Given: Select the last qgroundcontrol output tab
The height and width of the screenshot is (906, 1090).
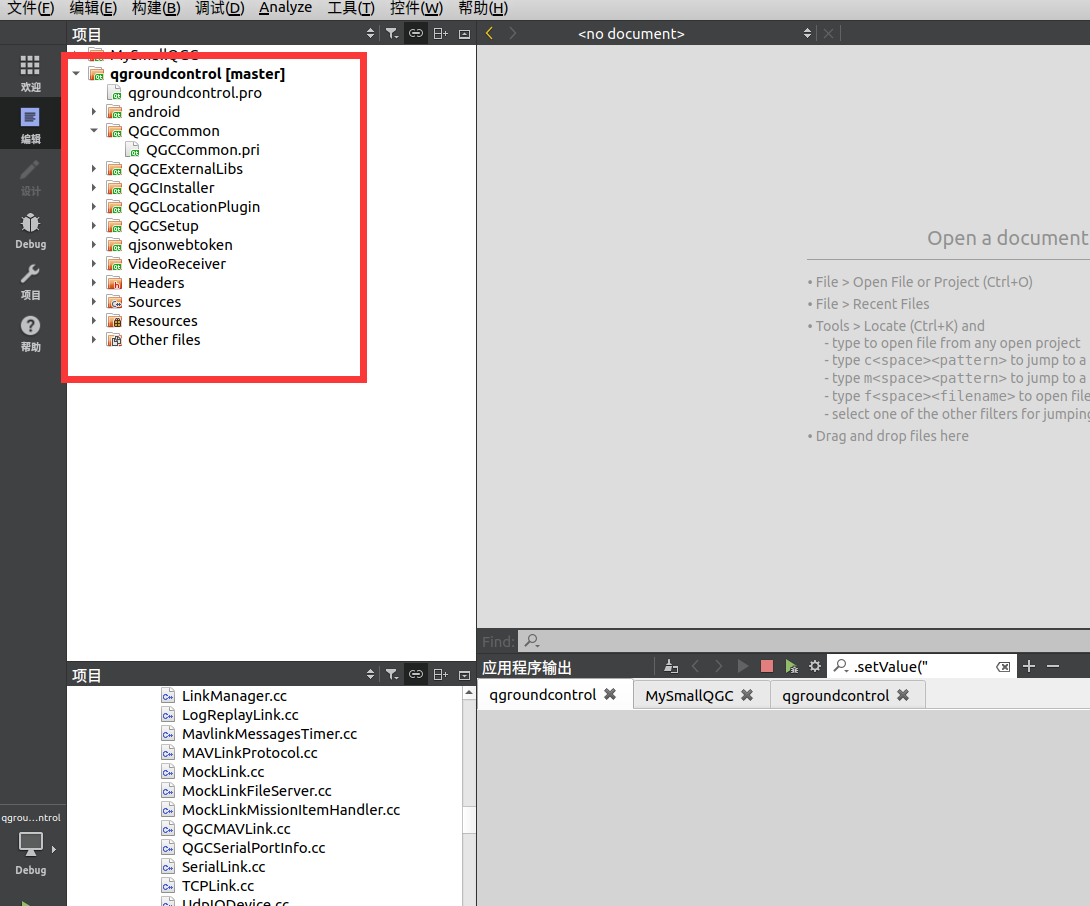Looking at the screenshot, I should point(835,695).
